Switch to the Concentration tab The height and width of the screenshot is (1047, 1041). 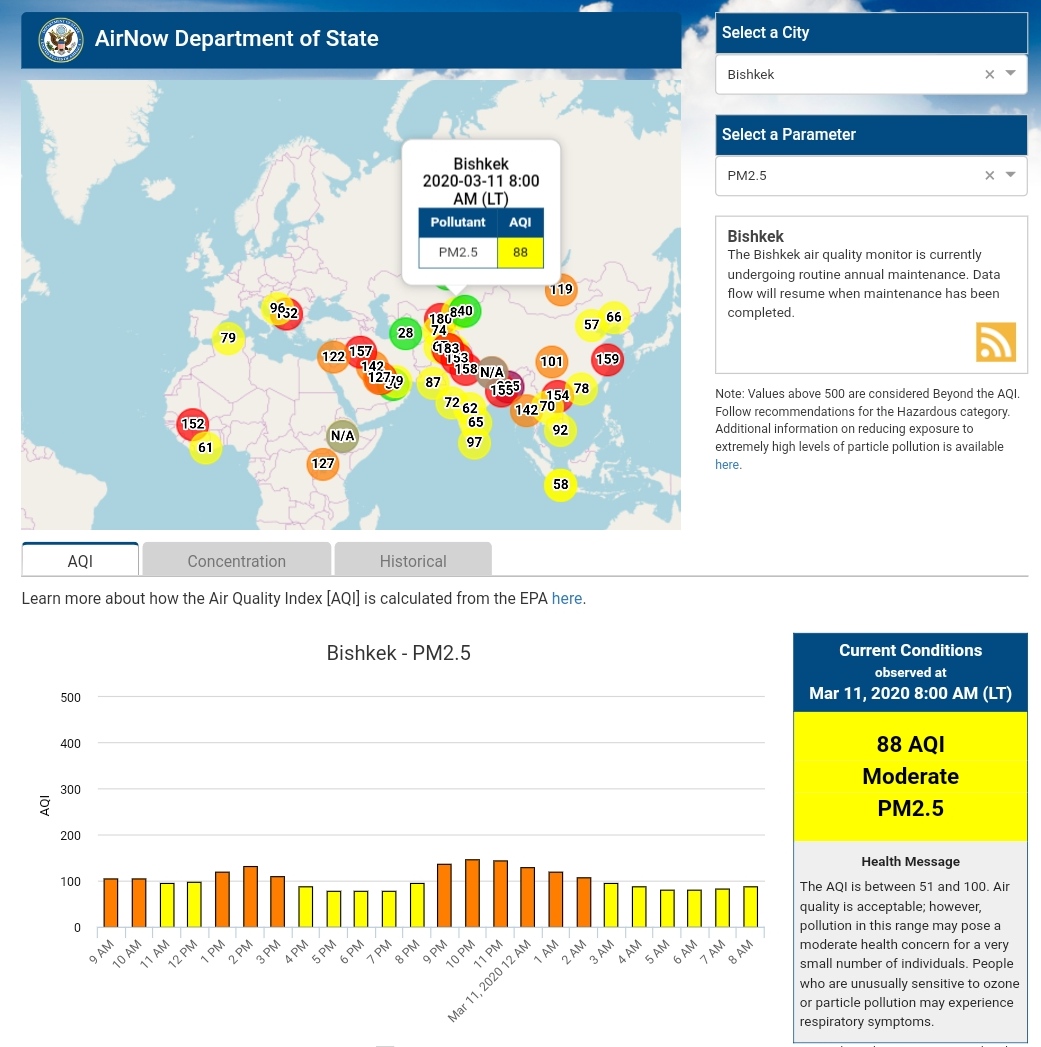(x=236, y=561)
